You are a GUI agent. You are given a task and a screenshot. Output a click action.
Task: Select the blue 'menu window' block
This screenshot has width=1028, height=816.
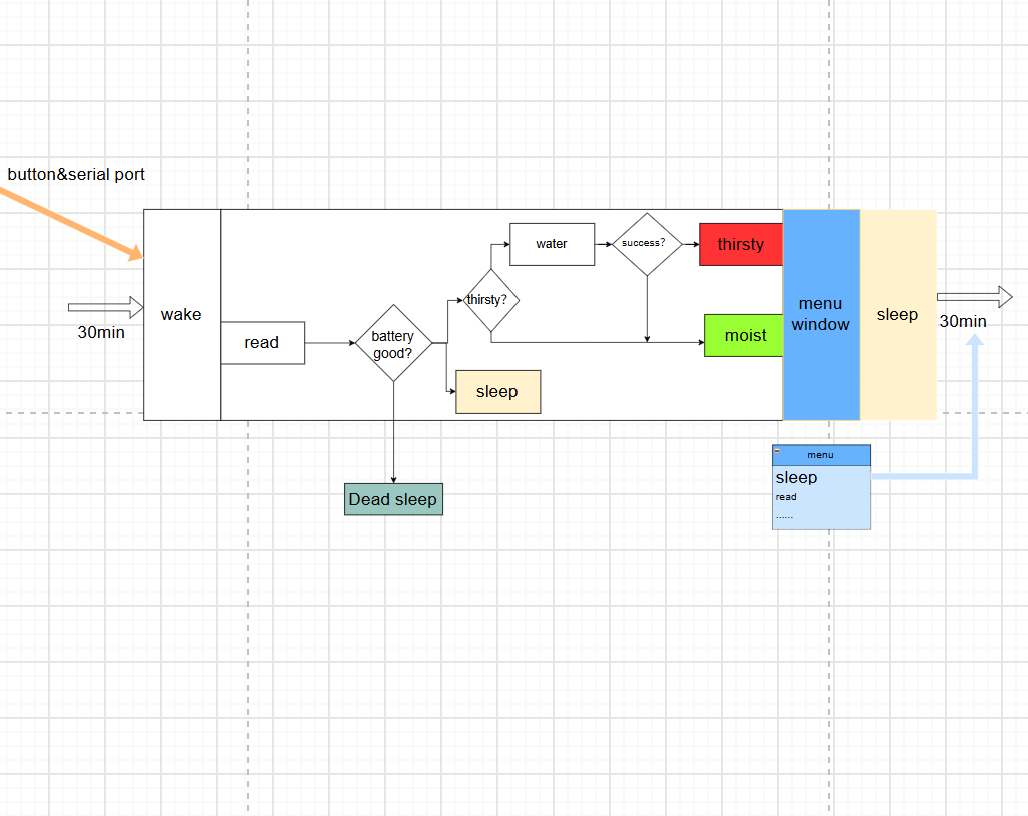[821, 315]
